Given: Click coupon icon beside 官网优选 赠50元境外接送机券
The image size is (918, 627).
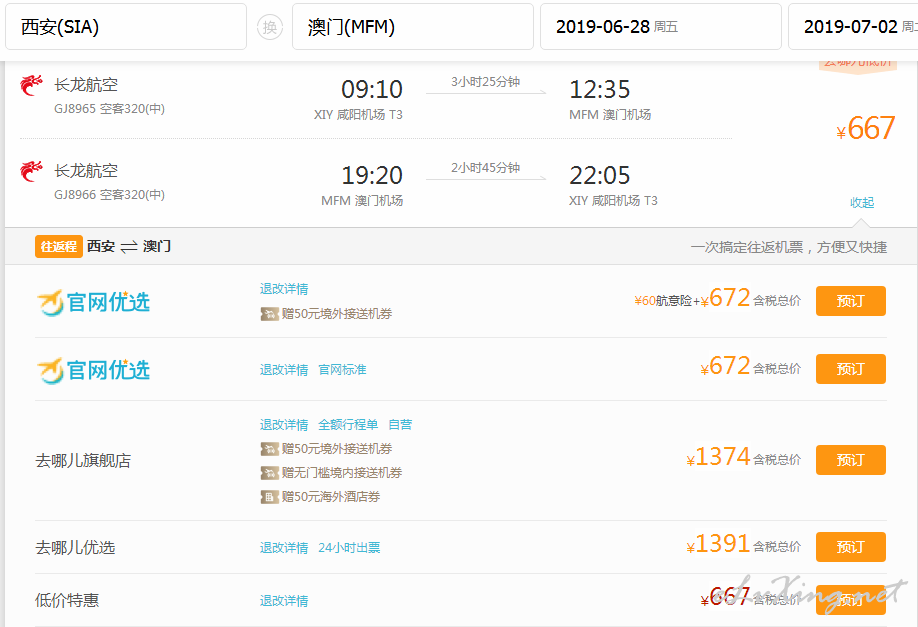Looking at the screenshot, I should click(269, 314).
